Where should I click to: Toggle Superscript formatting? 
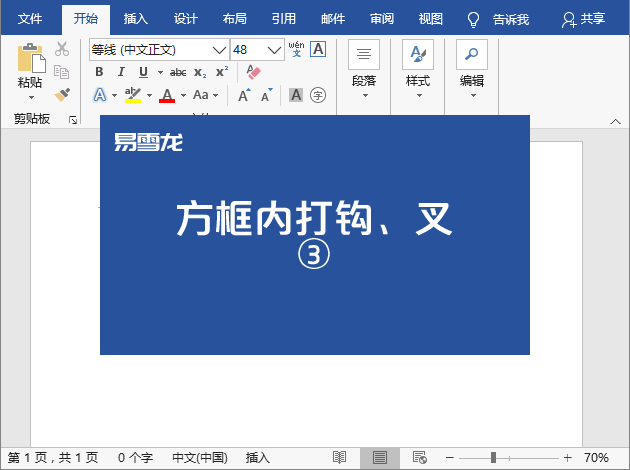click(x=222, y=72)
